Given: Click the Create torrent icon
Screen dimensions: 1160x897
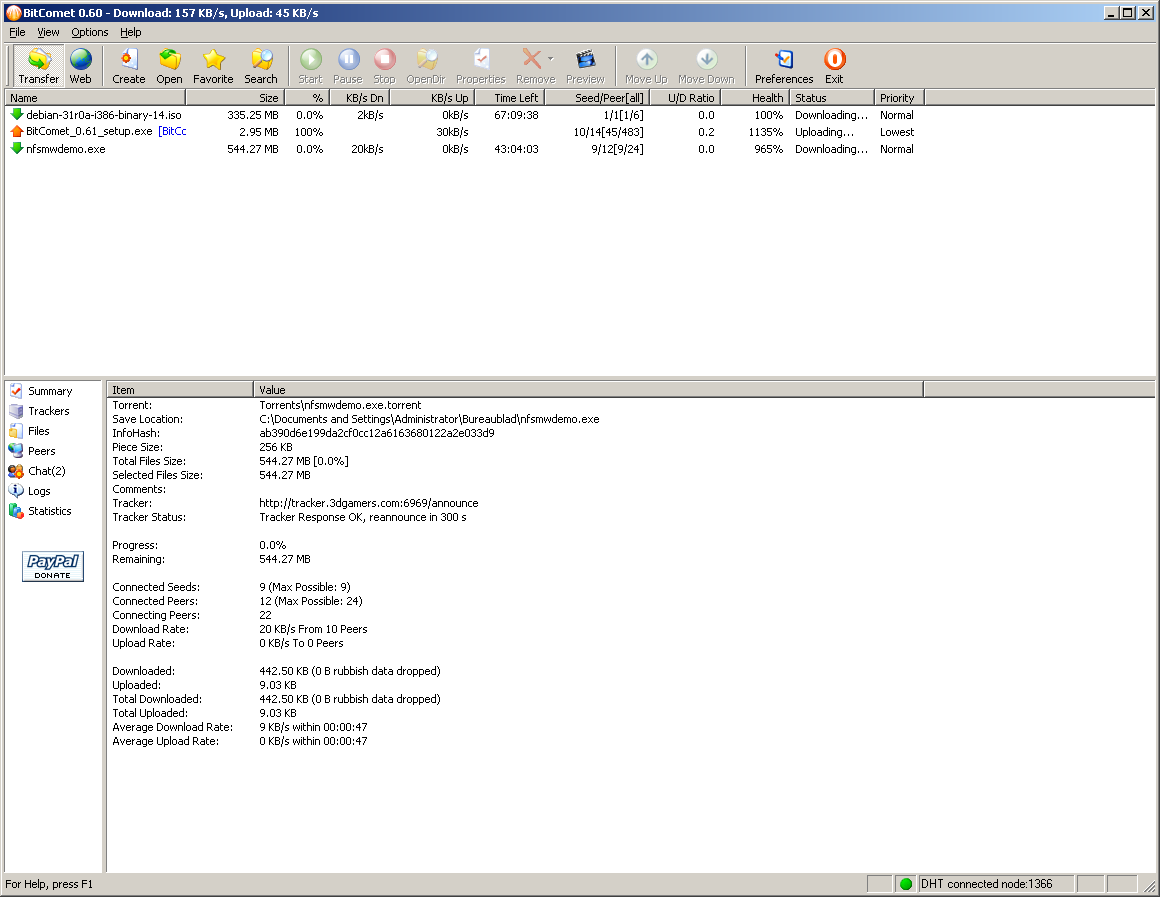Looking at the screenshot, I should point(129,66).
